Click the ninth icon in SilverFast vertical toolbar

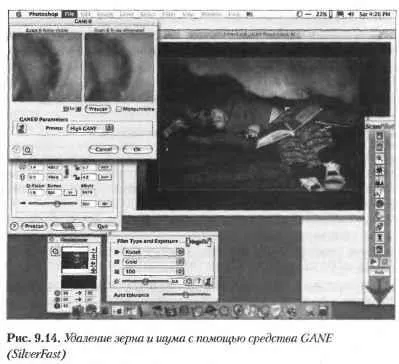[380, 227]
